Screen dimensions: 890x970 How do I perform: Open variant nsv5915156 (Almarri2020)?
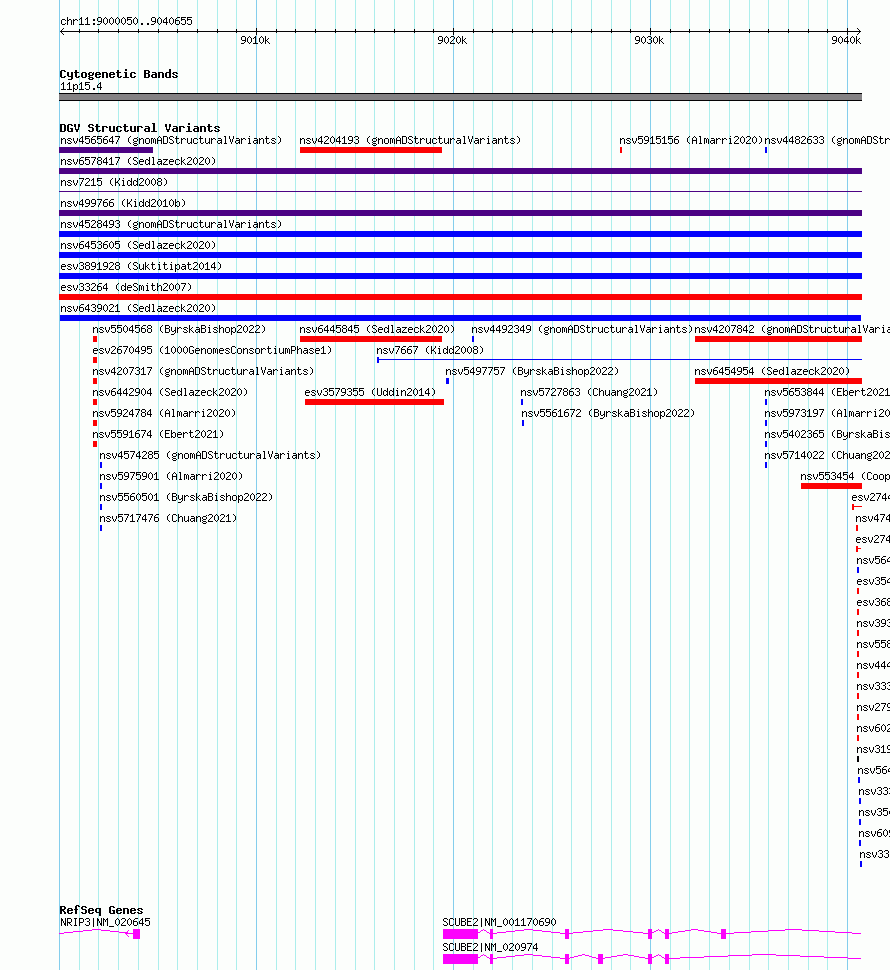click(691, 140)
